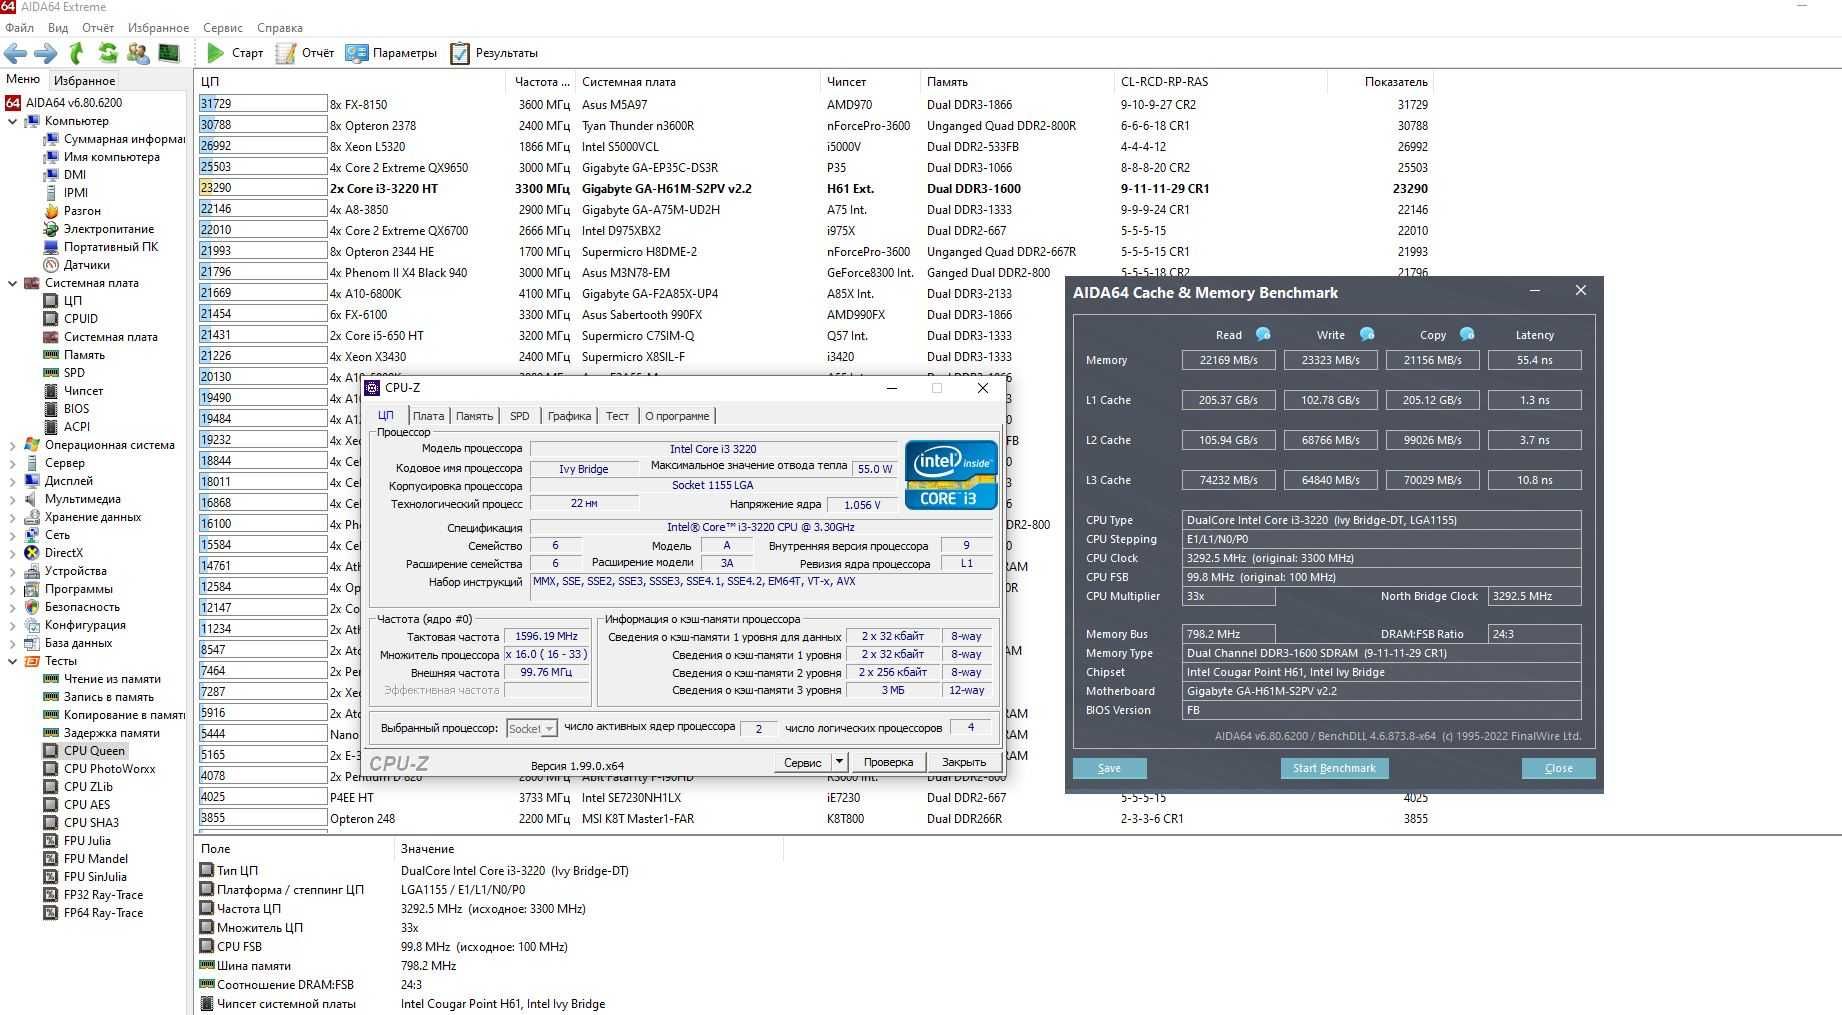Expand the Дисплей tree node

(x=12, y=481)
